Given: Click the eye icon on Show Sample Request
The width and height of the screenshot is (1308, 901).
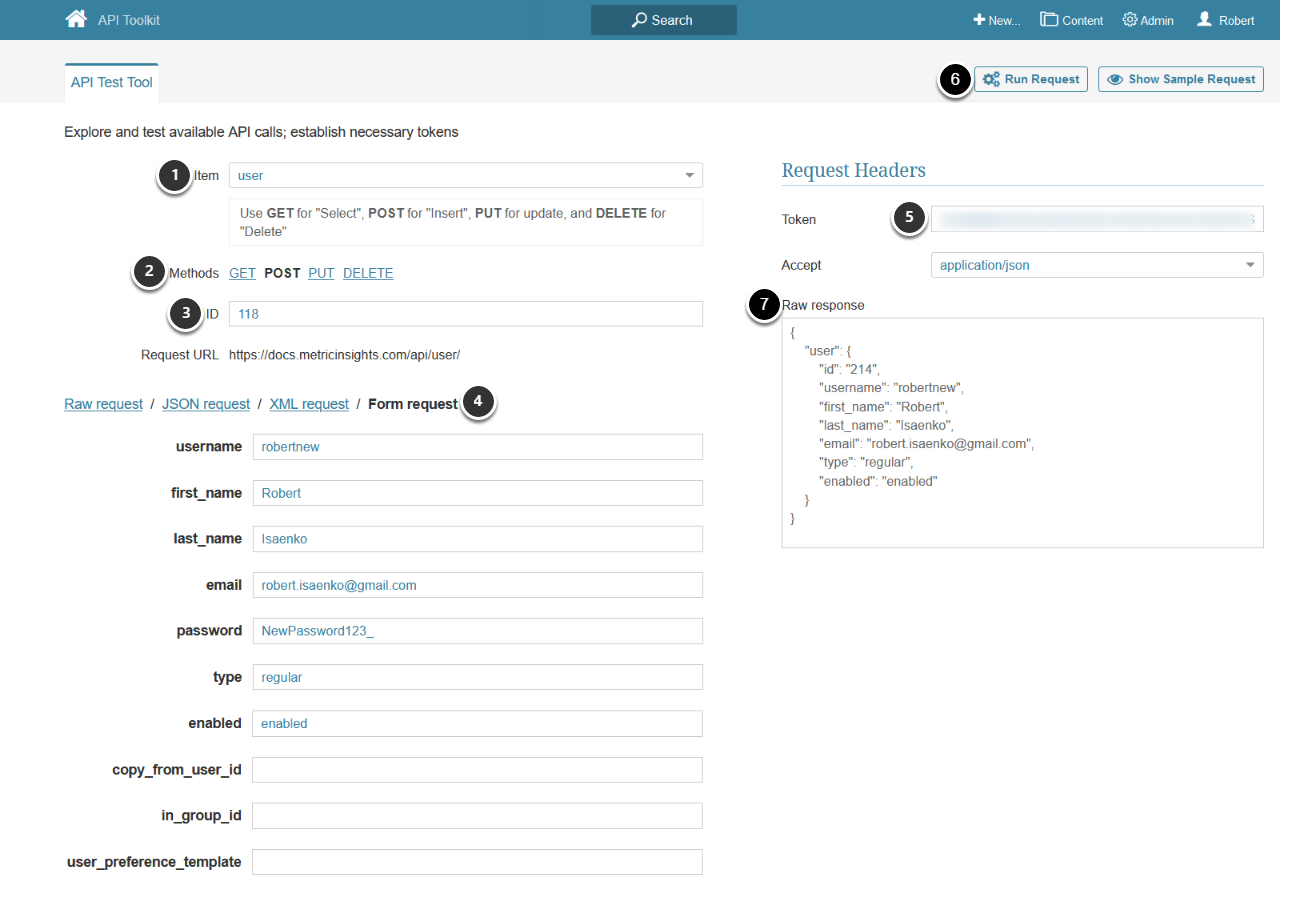Looking at the screenshot, I should point(1115,79).
